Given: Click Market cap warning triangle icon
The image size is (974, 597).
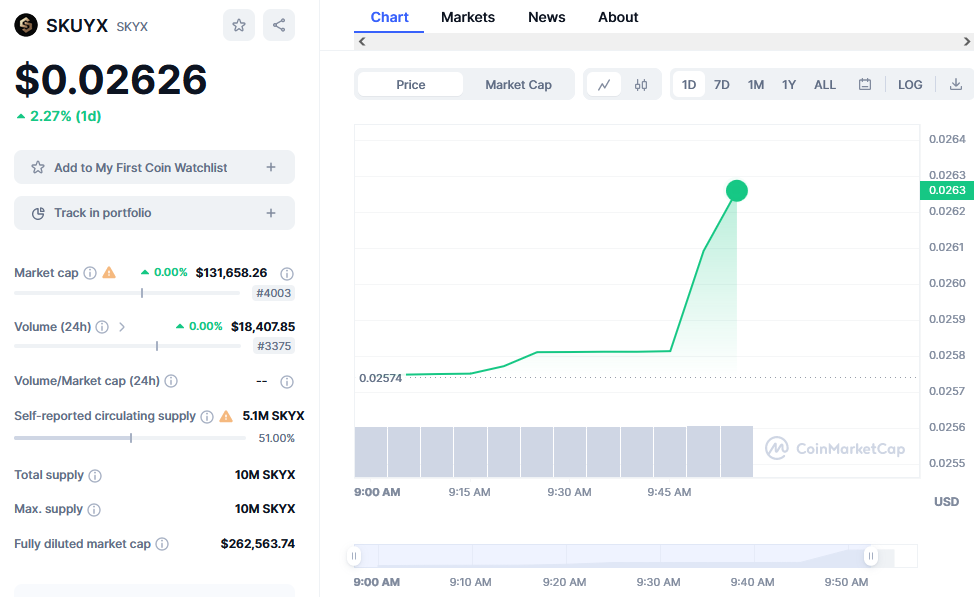Looking at the screenshot, I should click(x=109, y=273).
